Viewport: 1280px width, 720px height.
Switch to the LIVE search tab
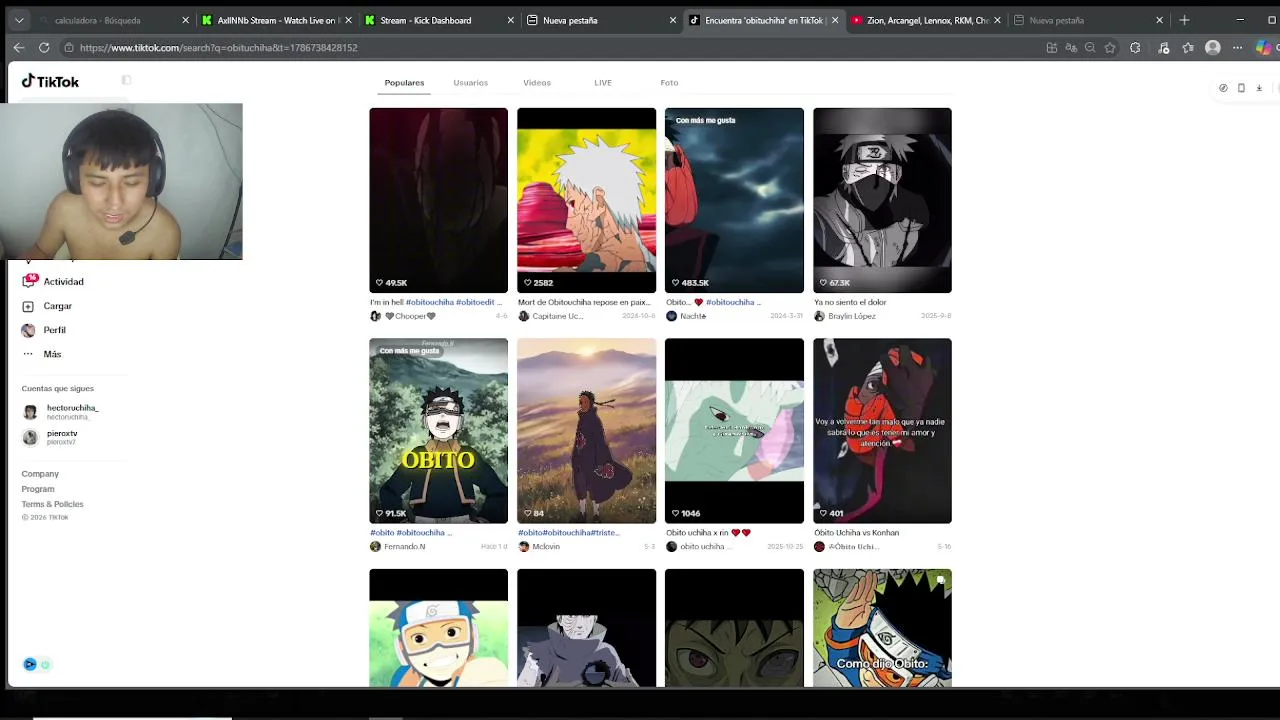(603, 83)
